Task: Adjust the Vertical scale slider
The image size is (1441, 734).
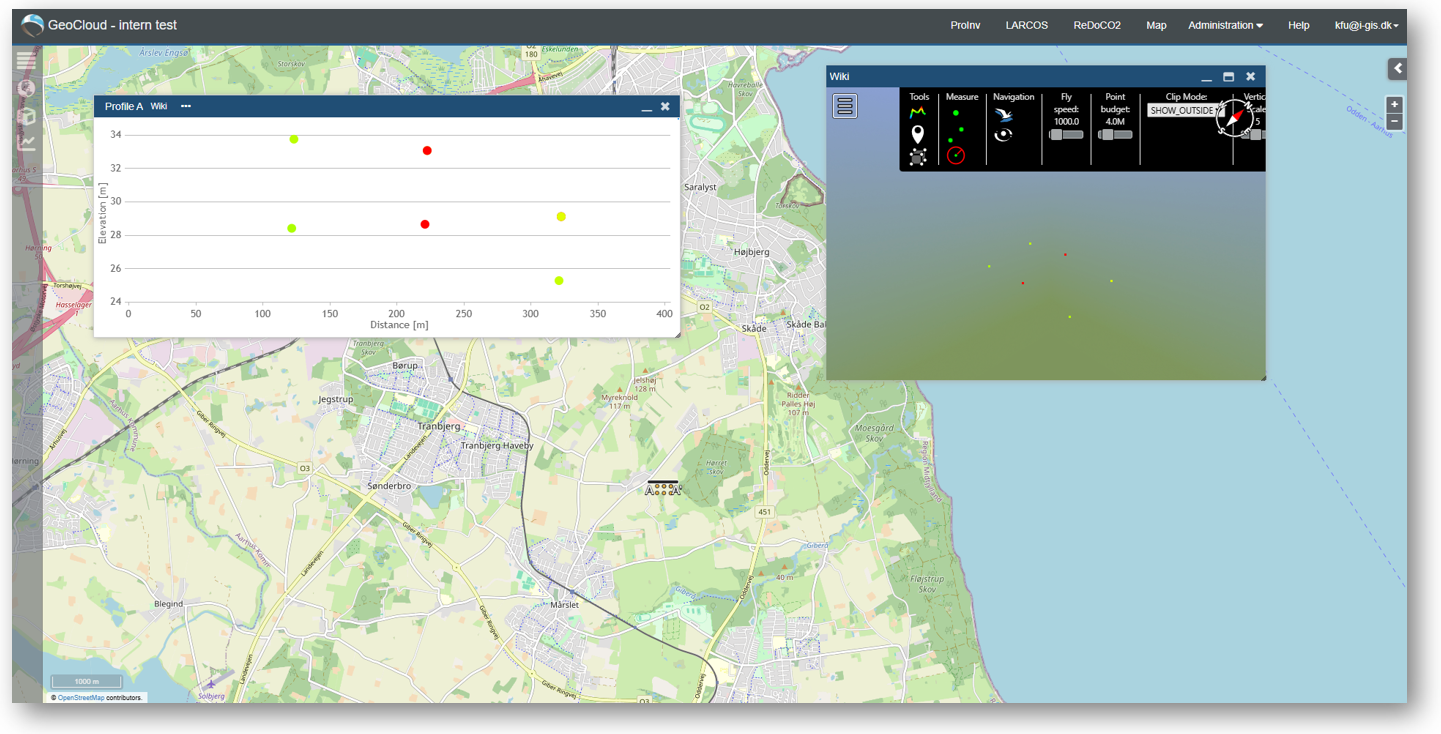Action: pos(1252,134)
